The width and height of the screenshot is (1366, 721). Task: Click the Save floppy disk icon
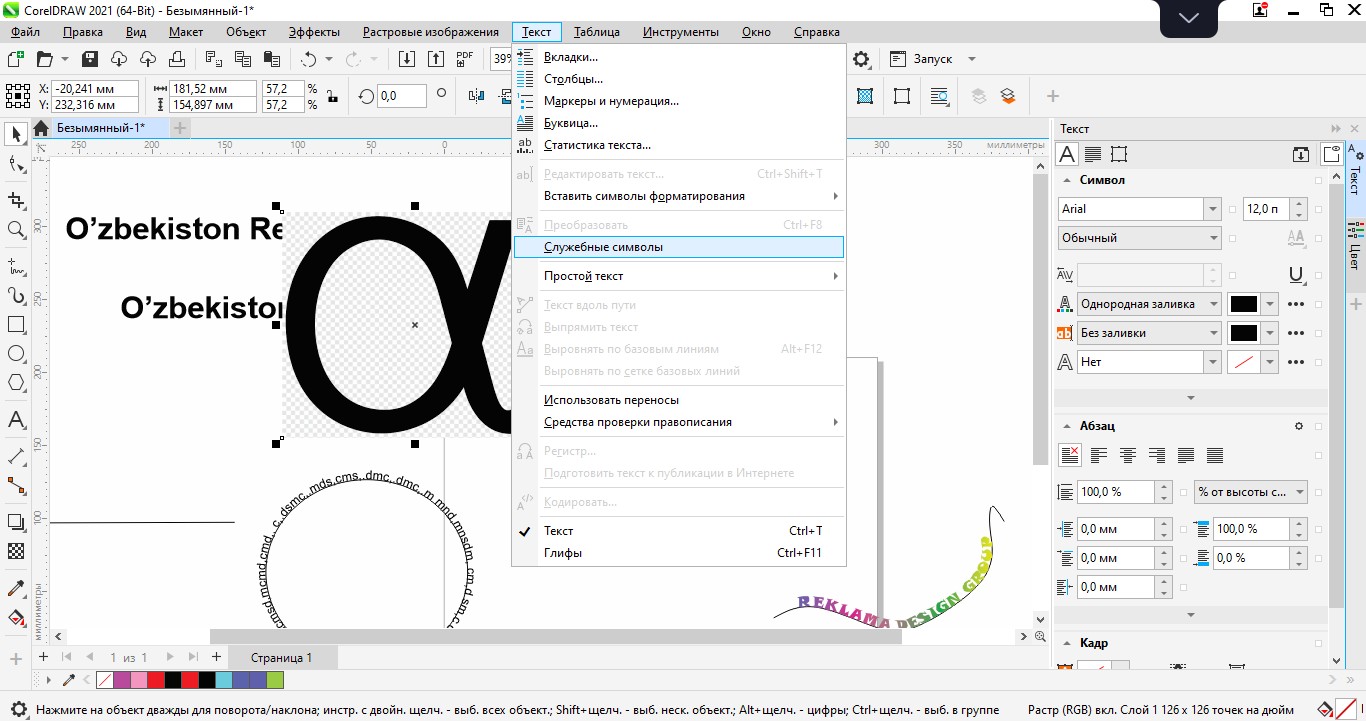click(89, 59)
